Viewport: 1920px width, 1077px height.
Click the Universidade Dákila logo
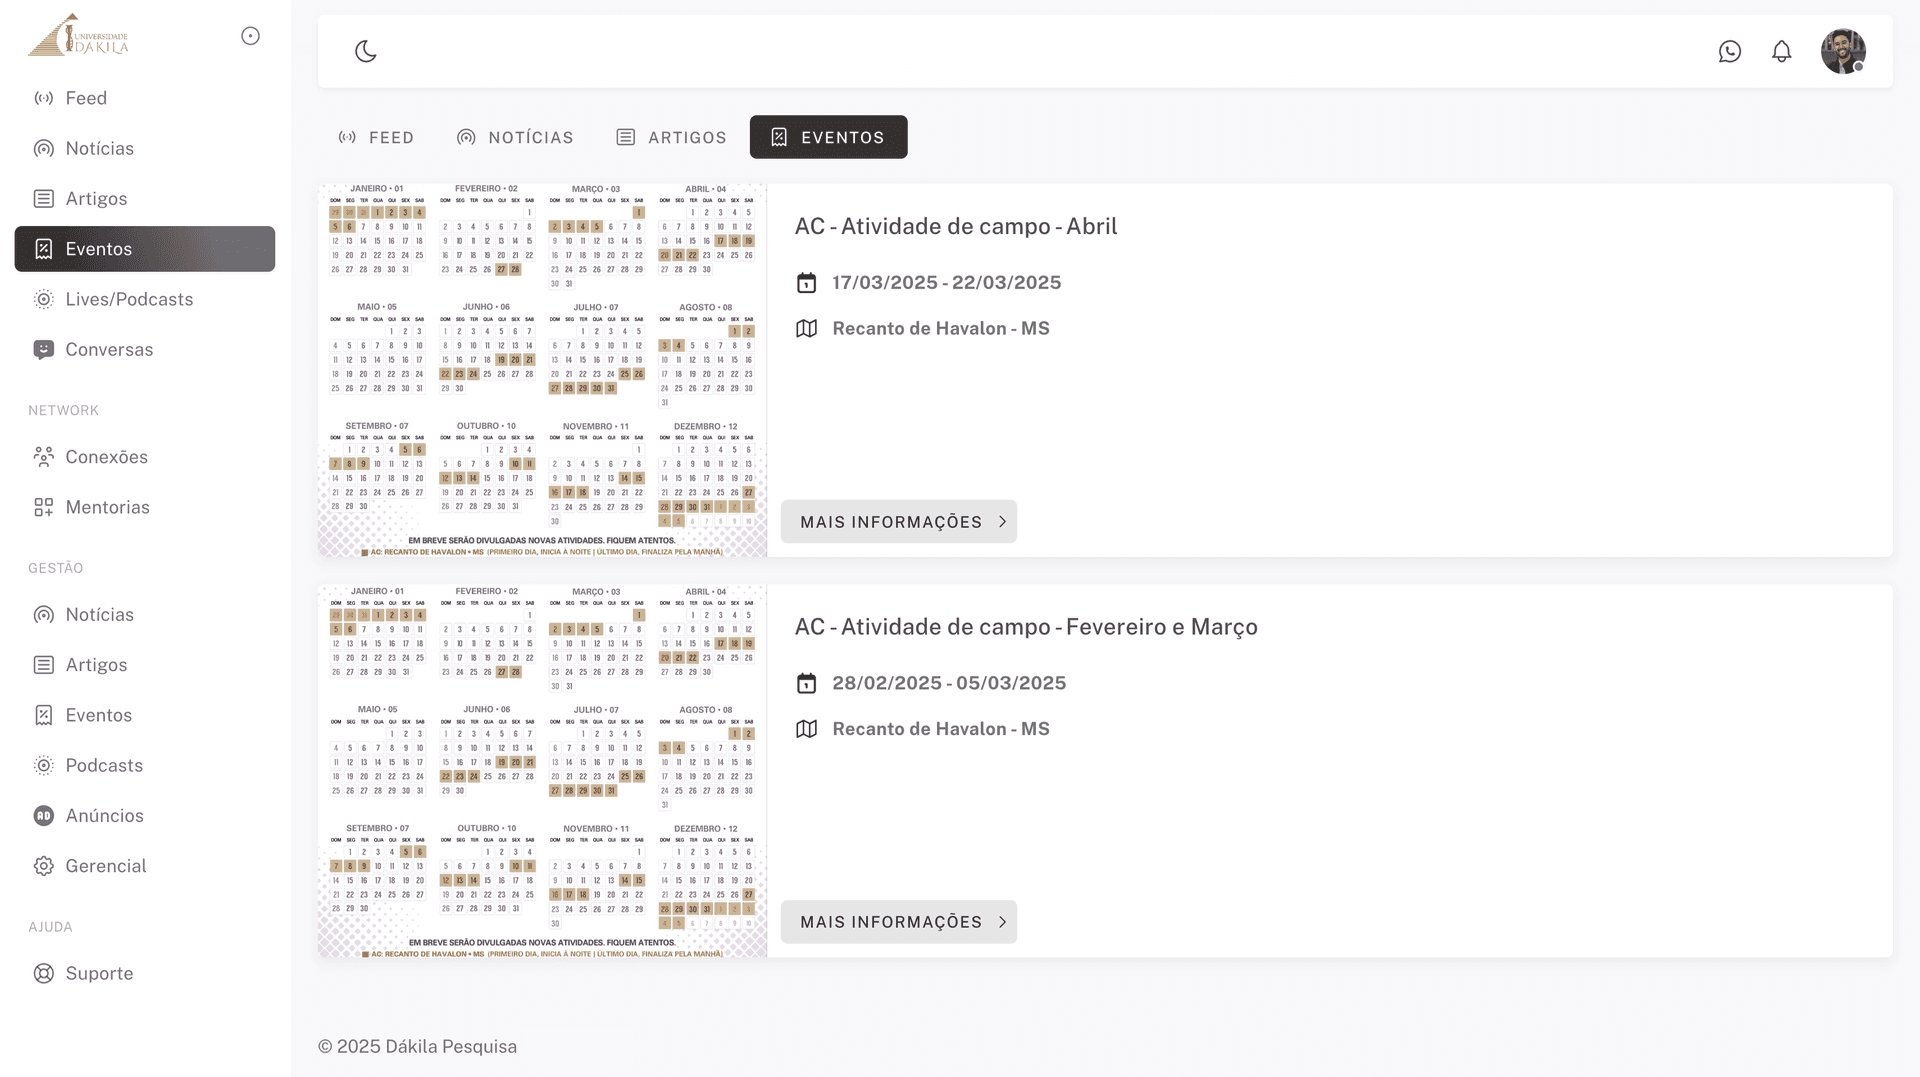(78, 35)
